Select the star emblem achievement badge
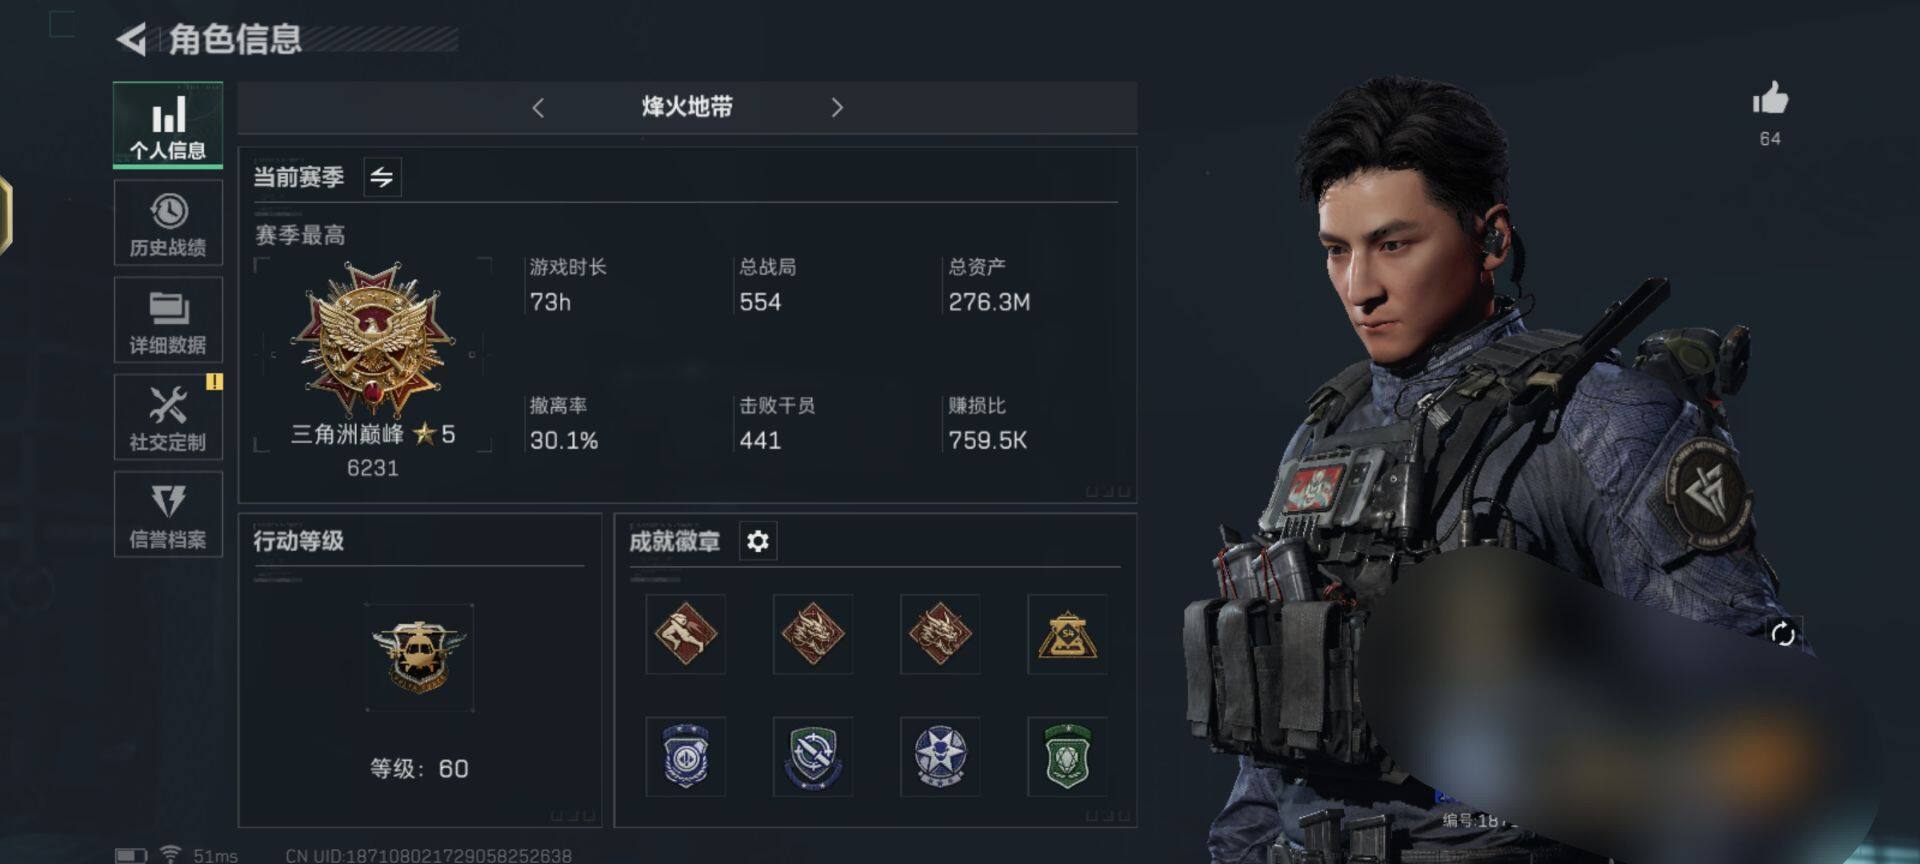The image size is (1920, 864). [x=940, y=756]
